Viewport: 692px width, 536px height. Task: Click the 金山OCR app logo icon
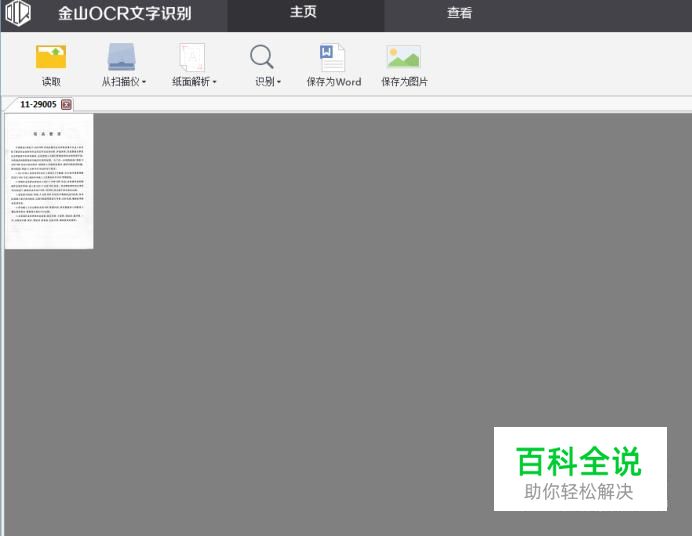(x=18, y=13)
